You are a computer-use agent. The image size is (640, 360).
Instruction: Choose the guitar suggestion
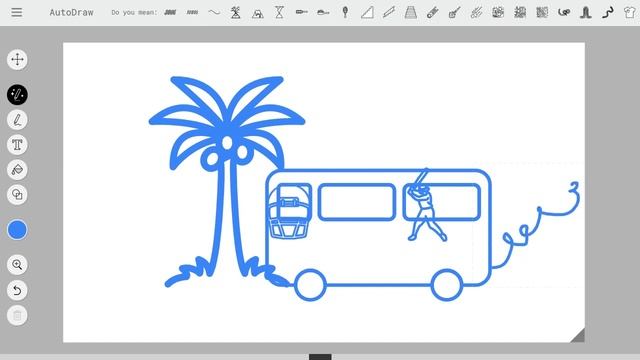coord(454,13)
